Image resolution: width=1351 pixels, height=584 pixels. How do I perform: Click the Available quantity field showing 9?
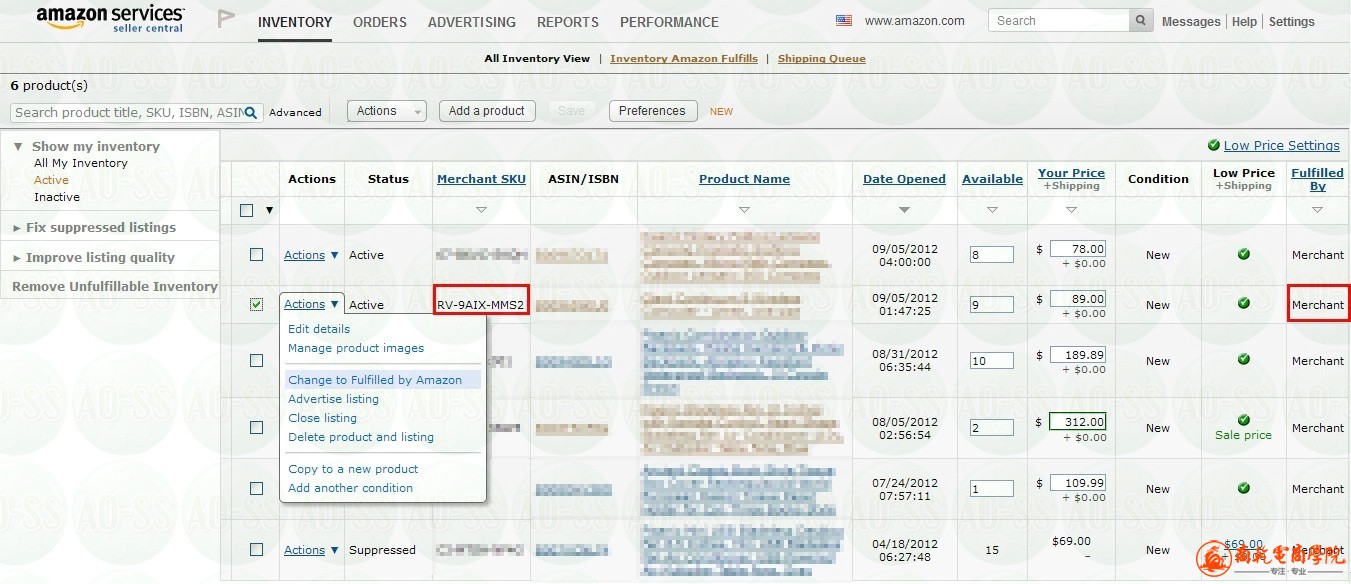coord(991,305)
